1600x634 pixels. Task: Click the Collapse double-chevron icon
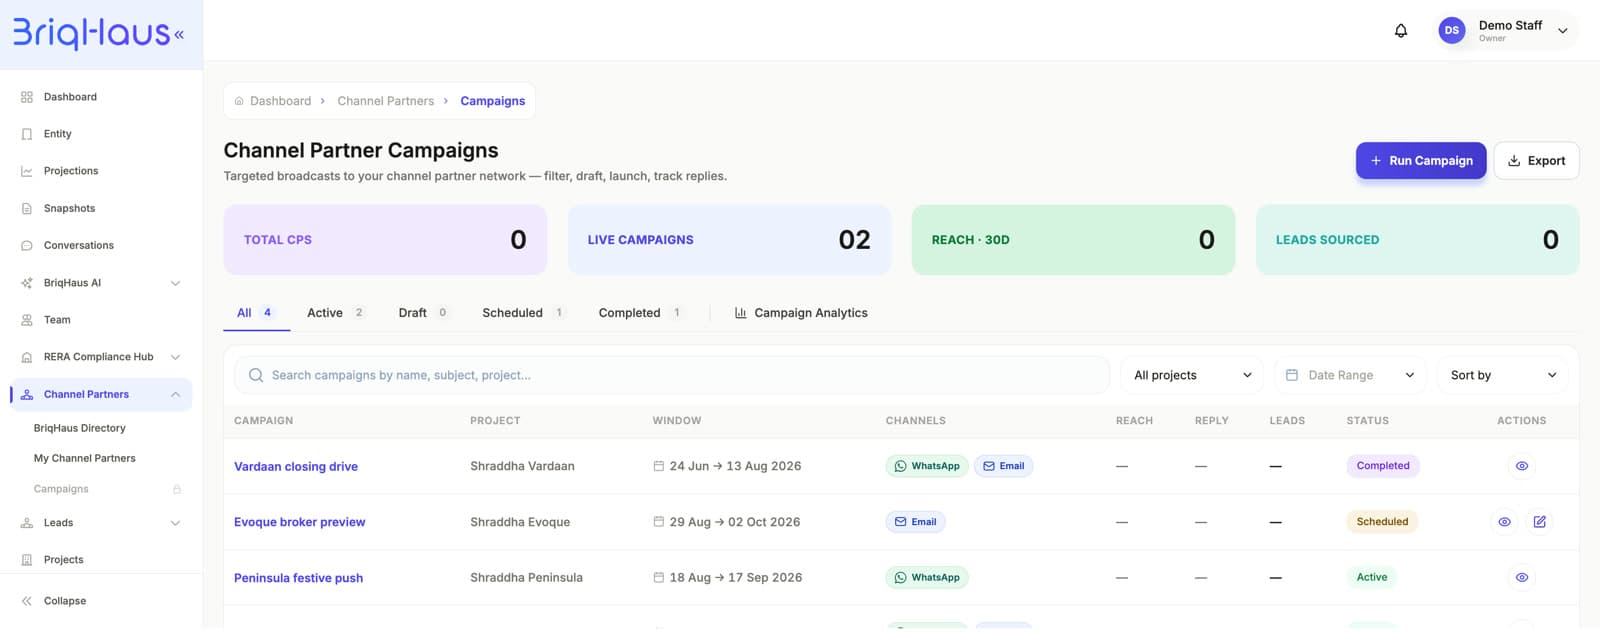coord(27,601)
